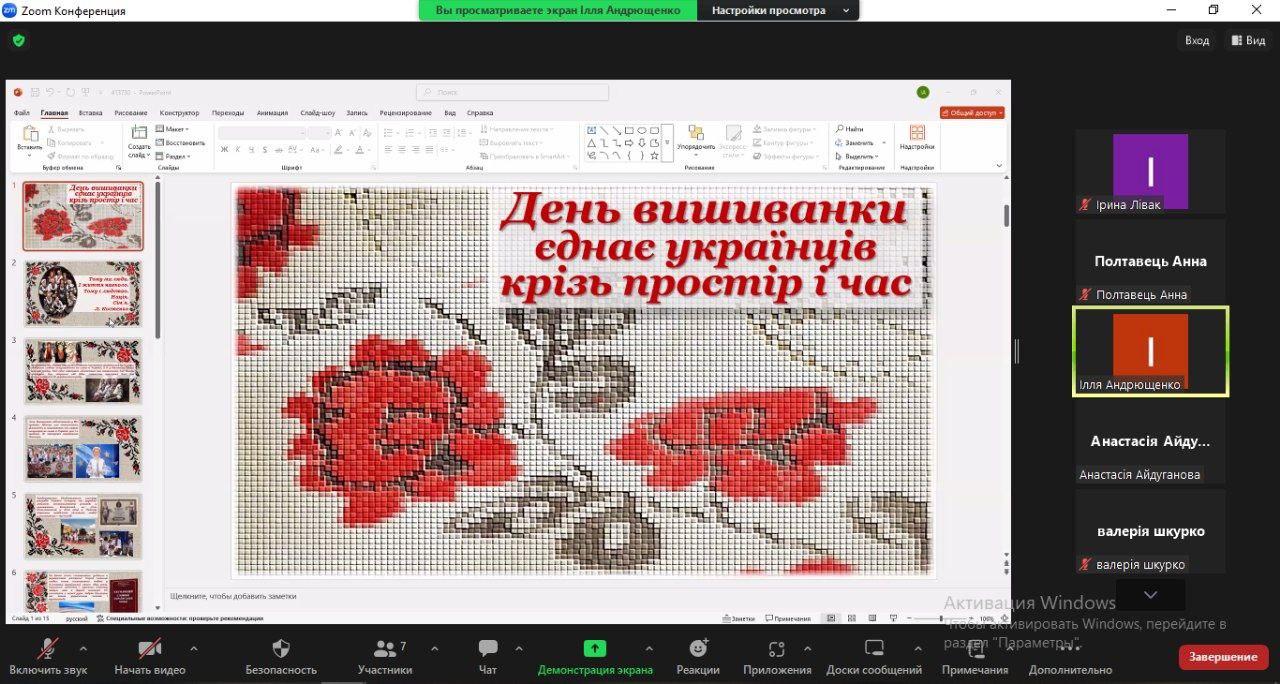The width and height of the screenshot is (1280, 684).
Task: Toggle the Вид layout button
Action: [1249, 41]
